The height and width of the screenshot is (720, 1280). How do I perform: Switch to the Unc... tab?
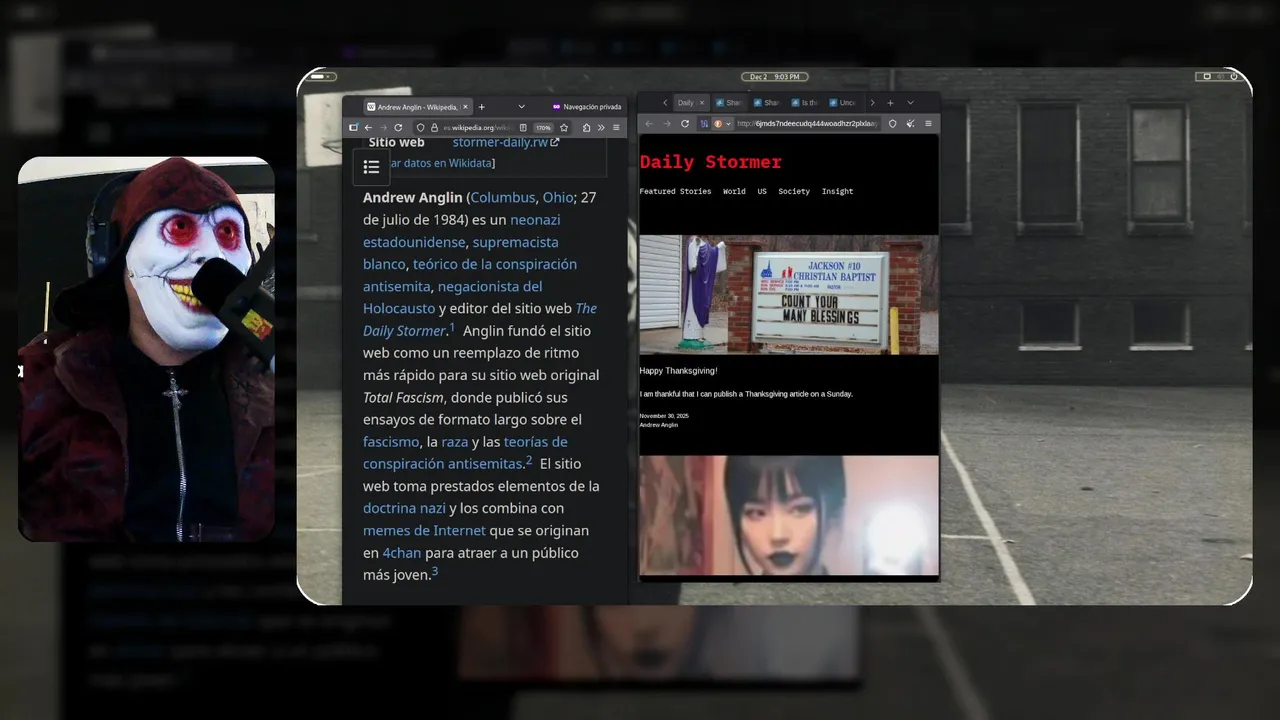pos(844,103)
